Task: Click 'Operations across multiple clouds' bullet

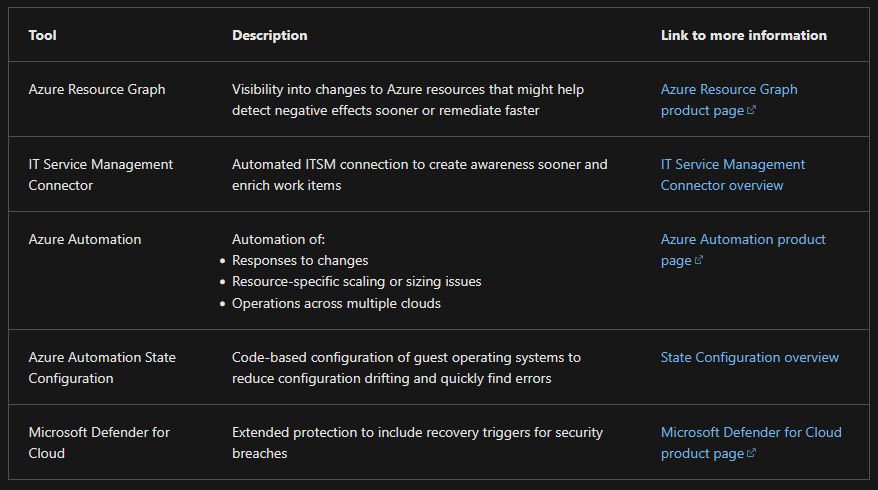Action: (x=337, y=303)
